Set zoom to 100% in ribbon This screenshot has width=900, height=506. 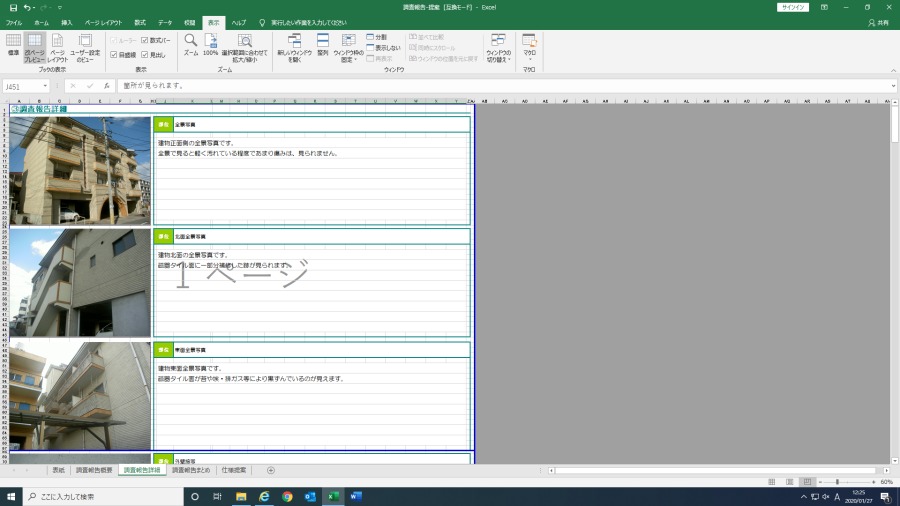(x=211, y=45)
